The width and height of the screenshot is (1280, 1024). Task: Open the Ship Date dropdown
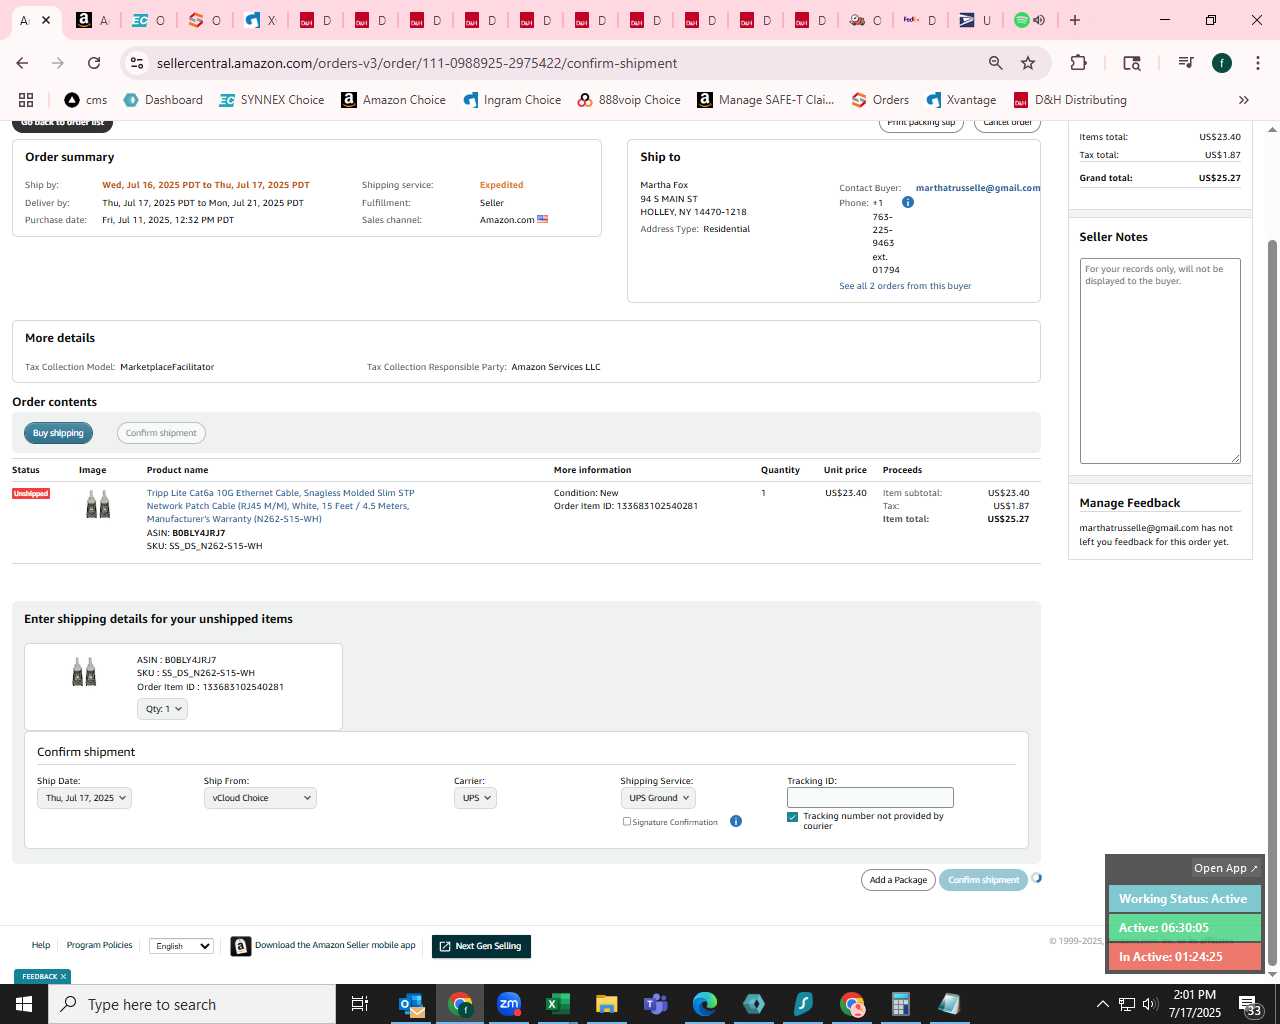pos(84,798)
